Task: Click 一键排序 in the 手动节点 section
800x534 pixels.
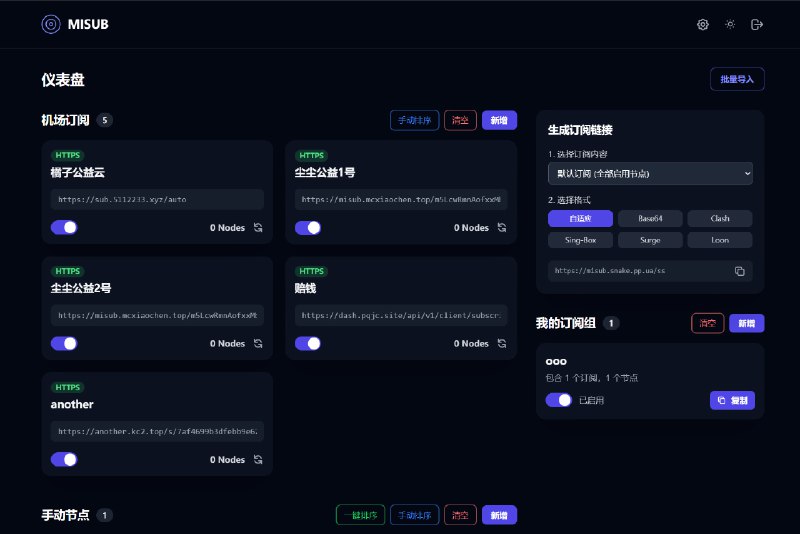Action: coord(360,515)
